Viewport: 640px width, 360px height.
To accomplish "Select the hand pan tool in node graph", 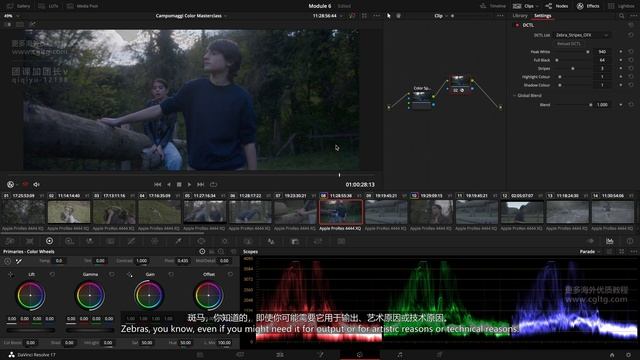I will tap(398, 16).
